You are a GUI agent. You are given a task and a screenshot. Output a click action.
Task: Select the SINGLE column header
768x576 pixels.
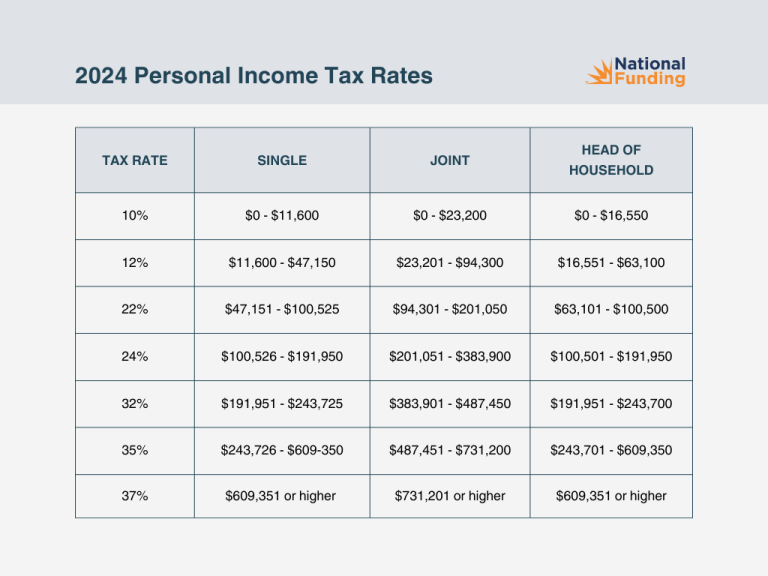point(282,160)
